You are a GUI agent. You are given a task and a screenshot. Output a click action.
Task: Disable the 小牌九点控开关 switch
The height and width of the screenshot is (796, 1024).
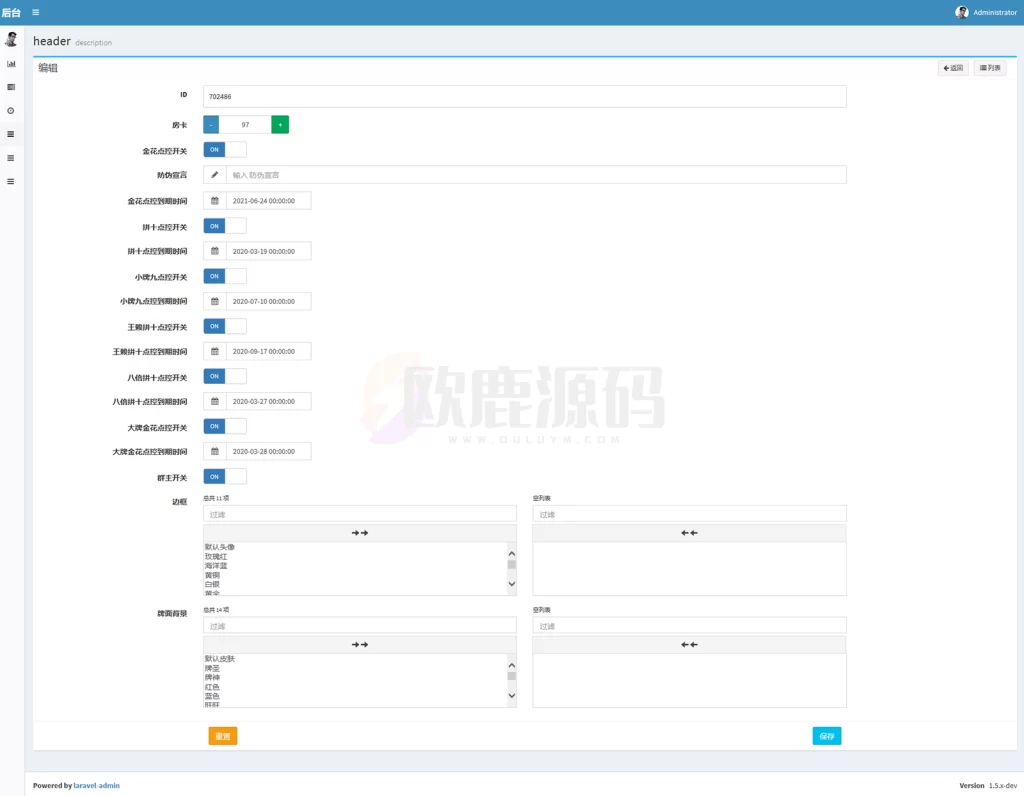tap(212, 276)
